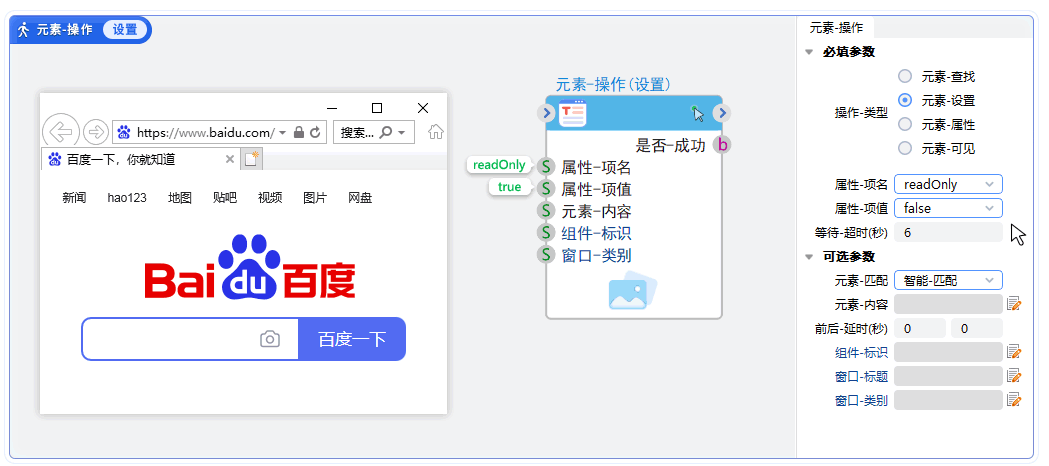Click the S port for 元素-内容
The image size is (1049, 466).
(546, 211)
